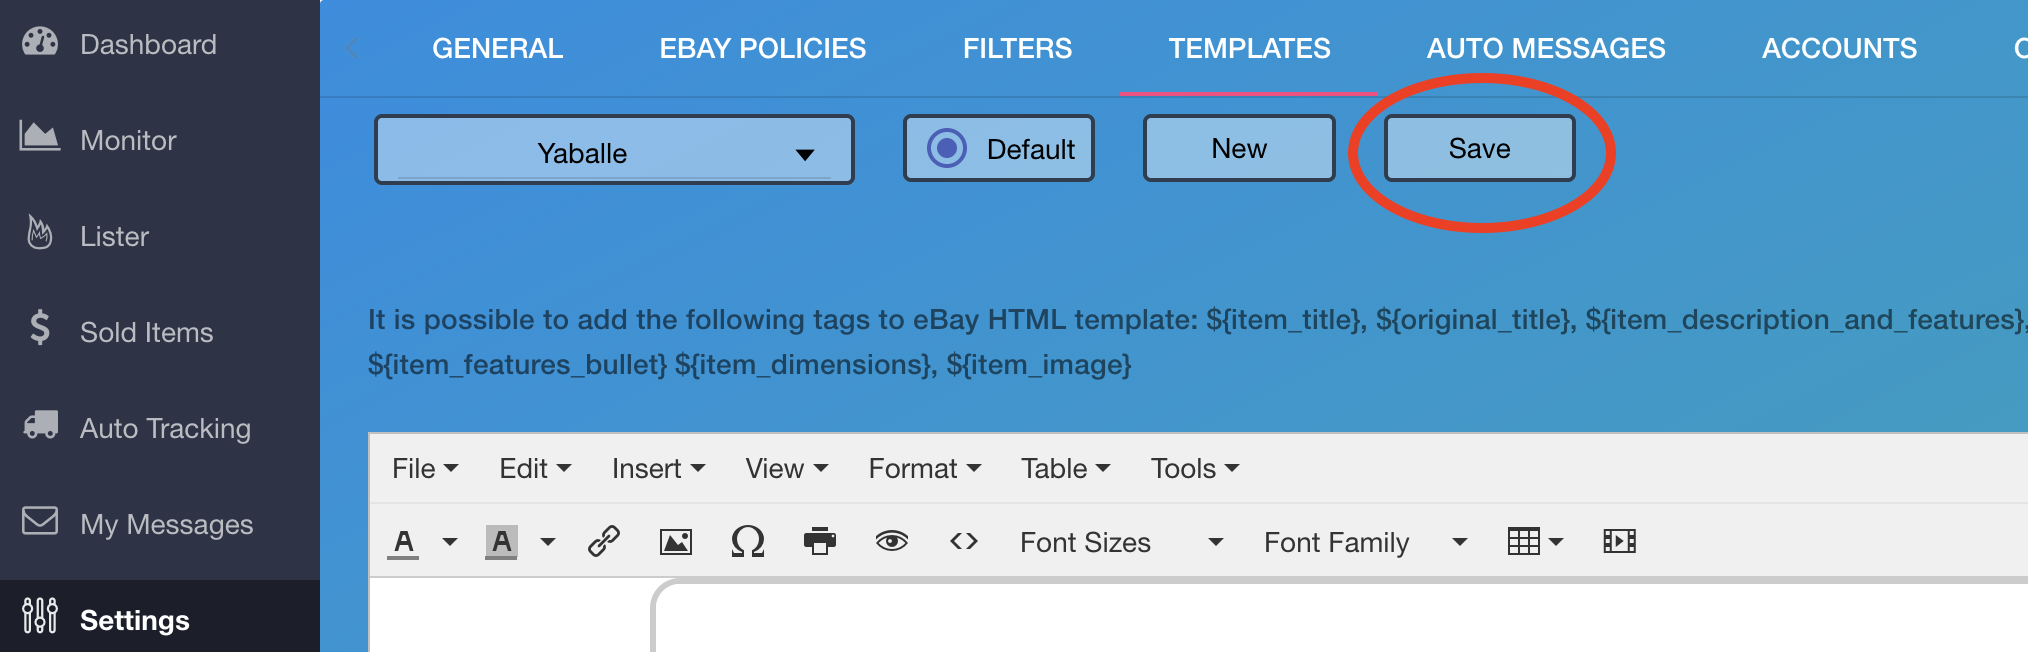Open source code view icon
Image resolution: width=2028 pixels, height=652 pixels.
pos(964,541)
